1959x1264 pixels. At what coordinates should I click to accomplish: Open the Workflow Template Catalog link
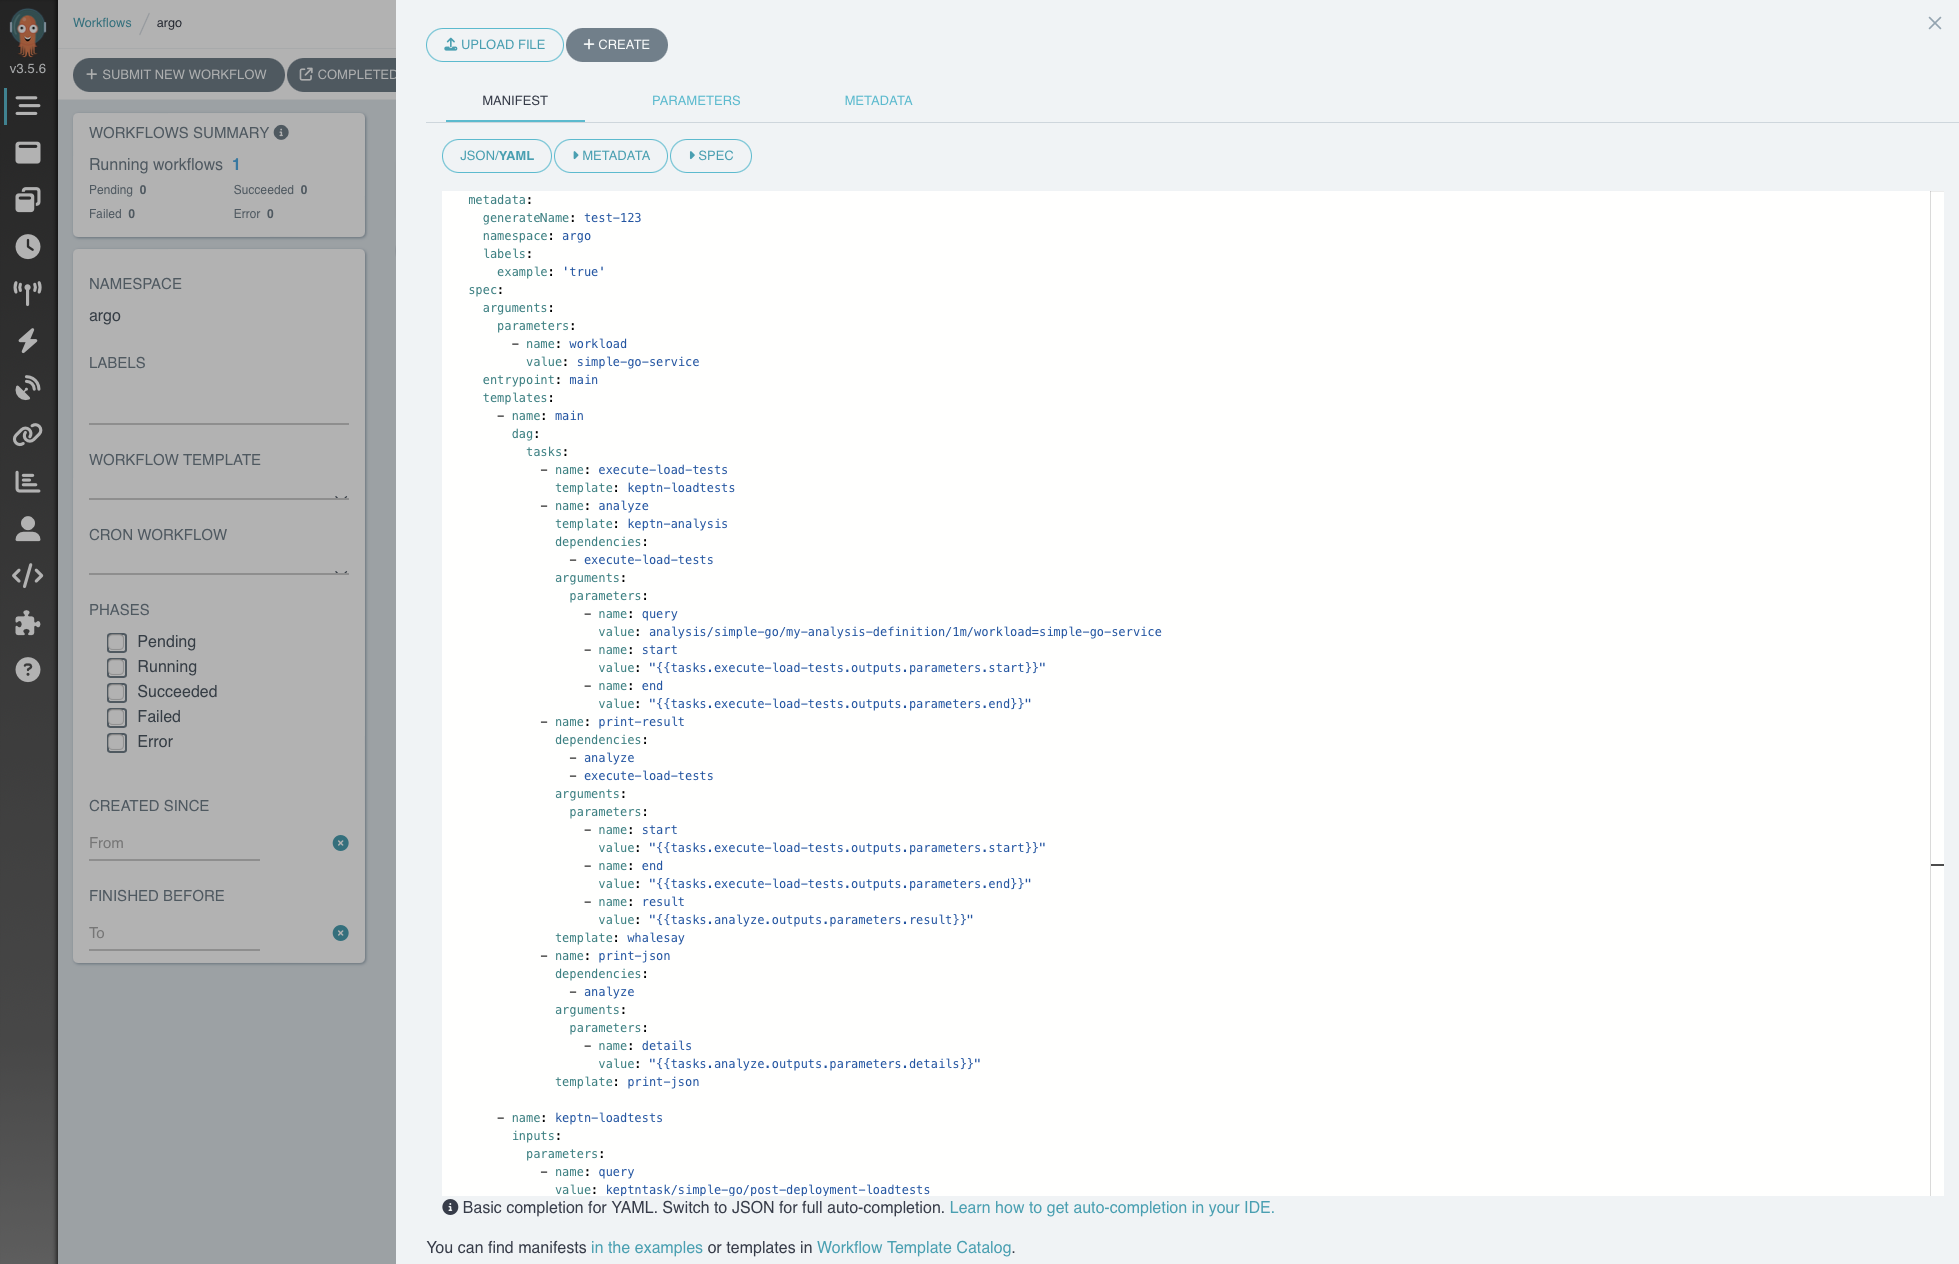coord(913,1247)
